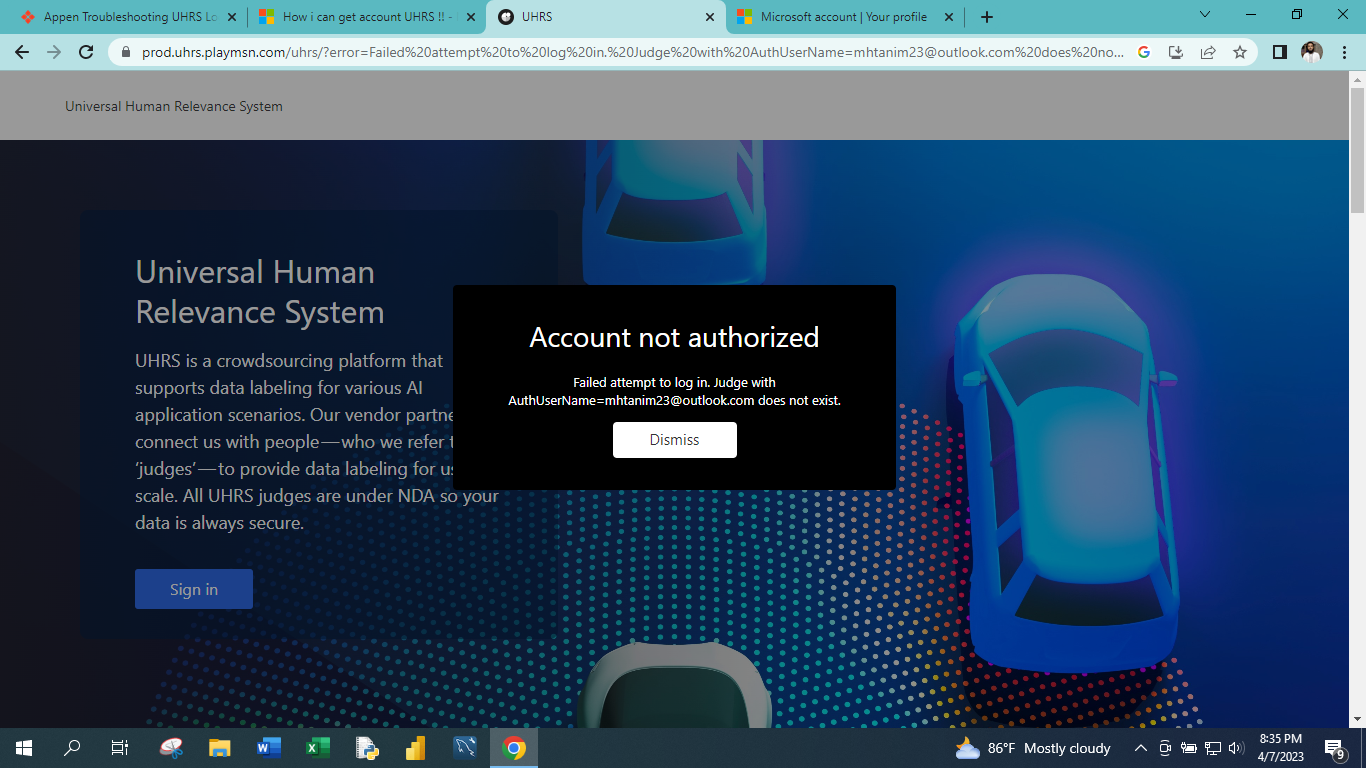Open Power BI from taskbar
This screenshot has height=768, width=1366.
[x=416, y=748]
